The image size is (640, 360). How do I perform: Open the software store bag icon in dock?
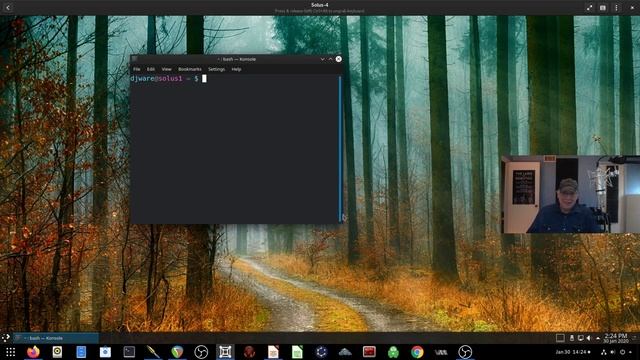click(105, 352)
